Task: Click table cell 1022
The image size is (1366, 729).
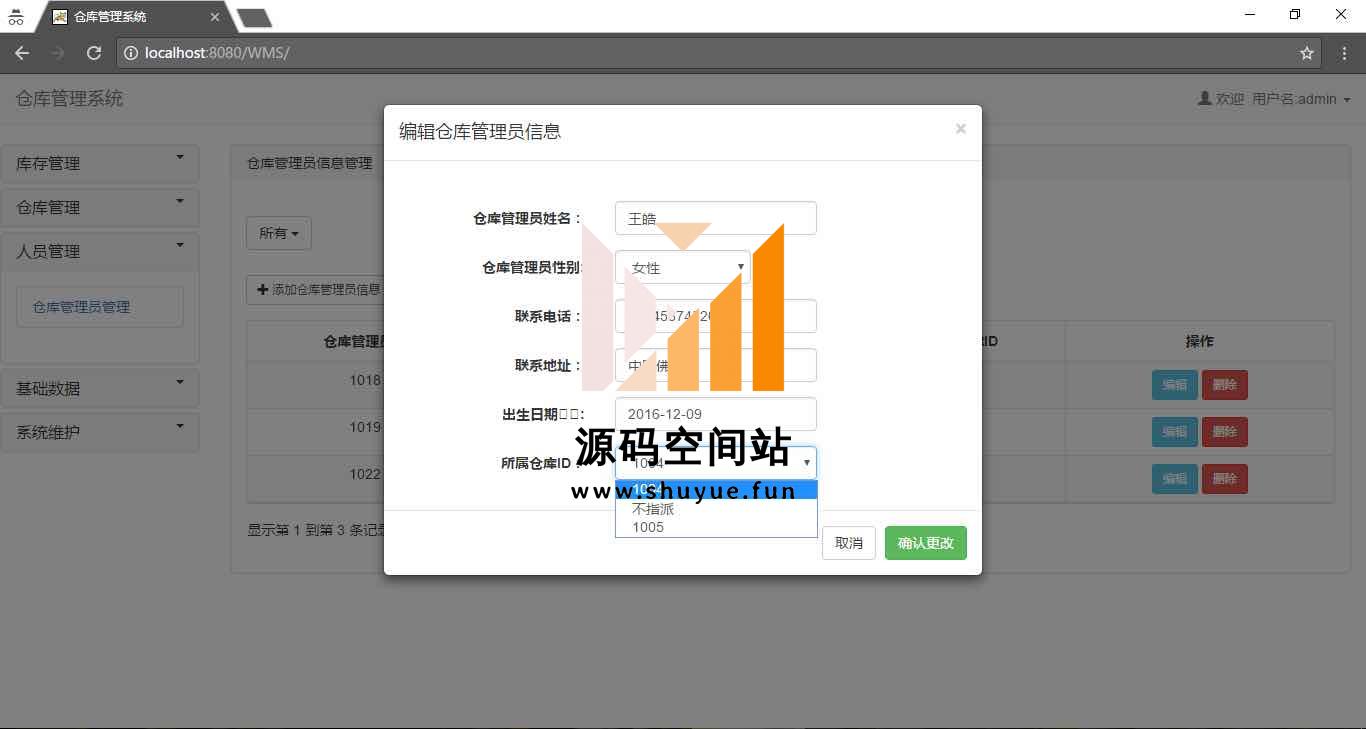Action: 365,474
